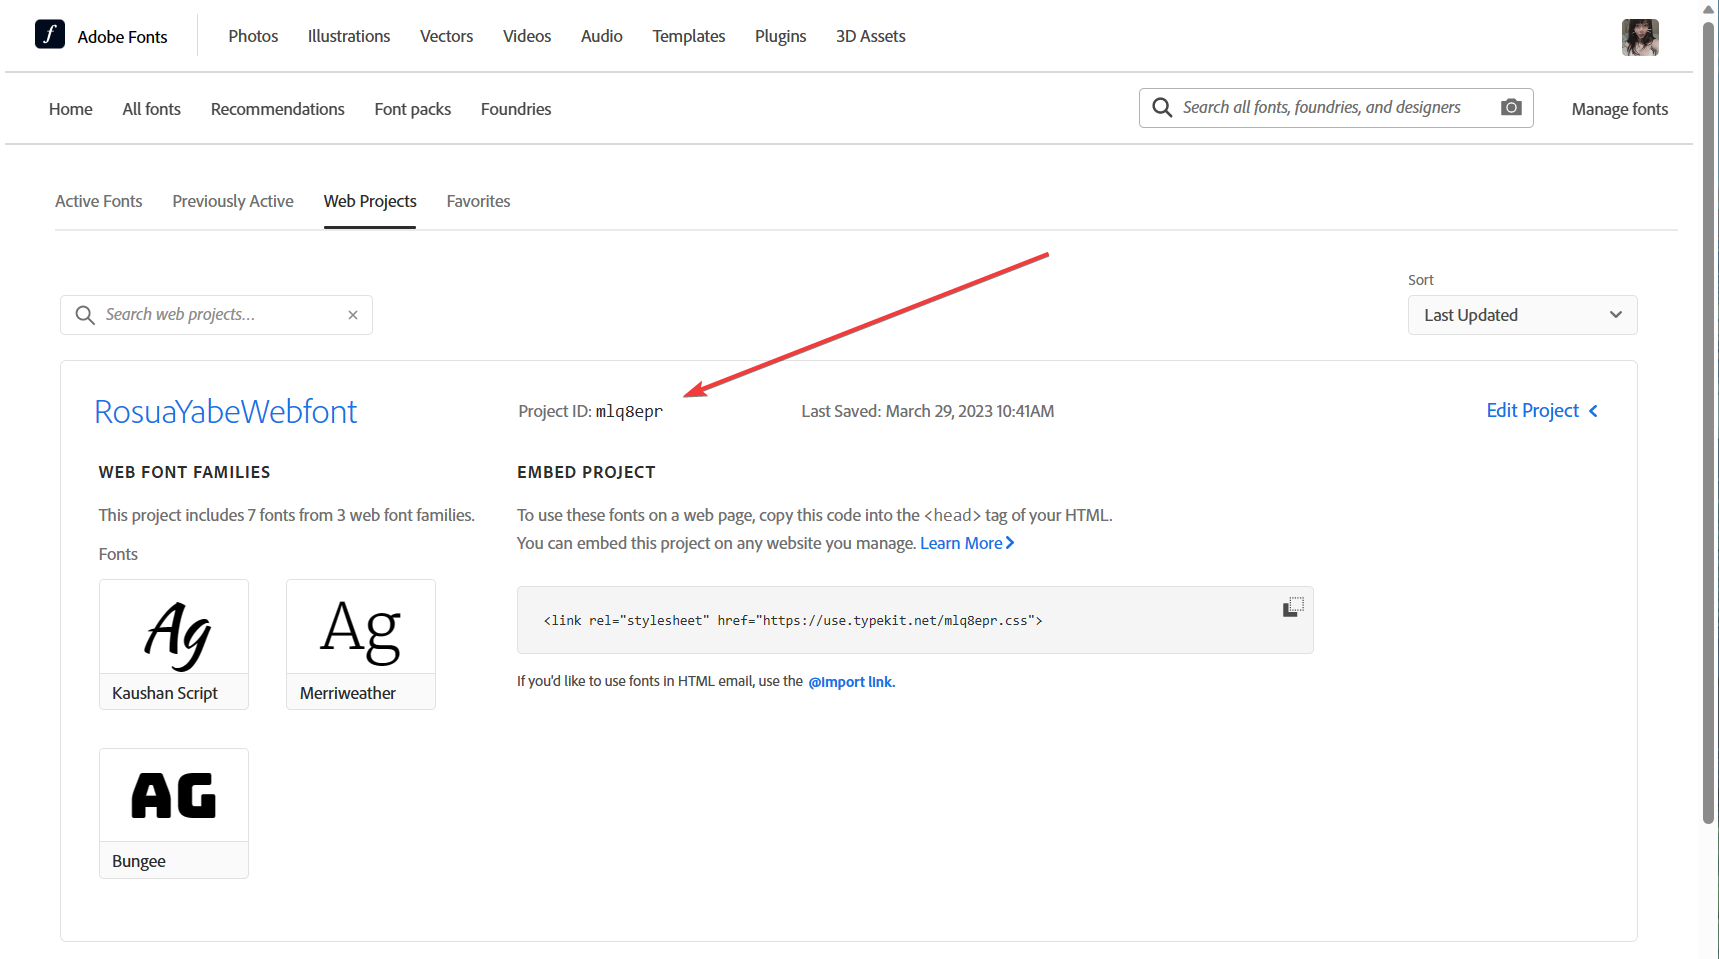
Task: Click the Adobe Fonts logo icon
Action: pos(50,35)
